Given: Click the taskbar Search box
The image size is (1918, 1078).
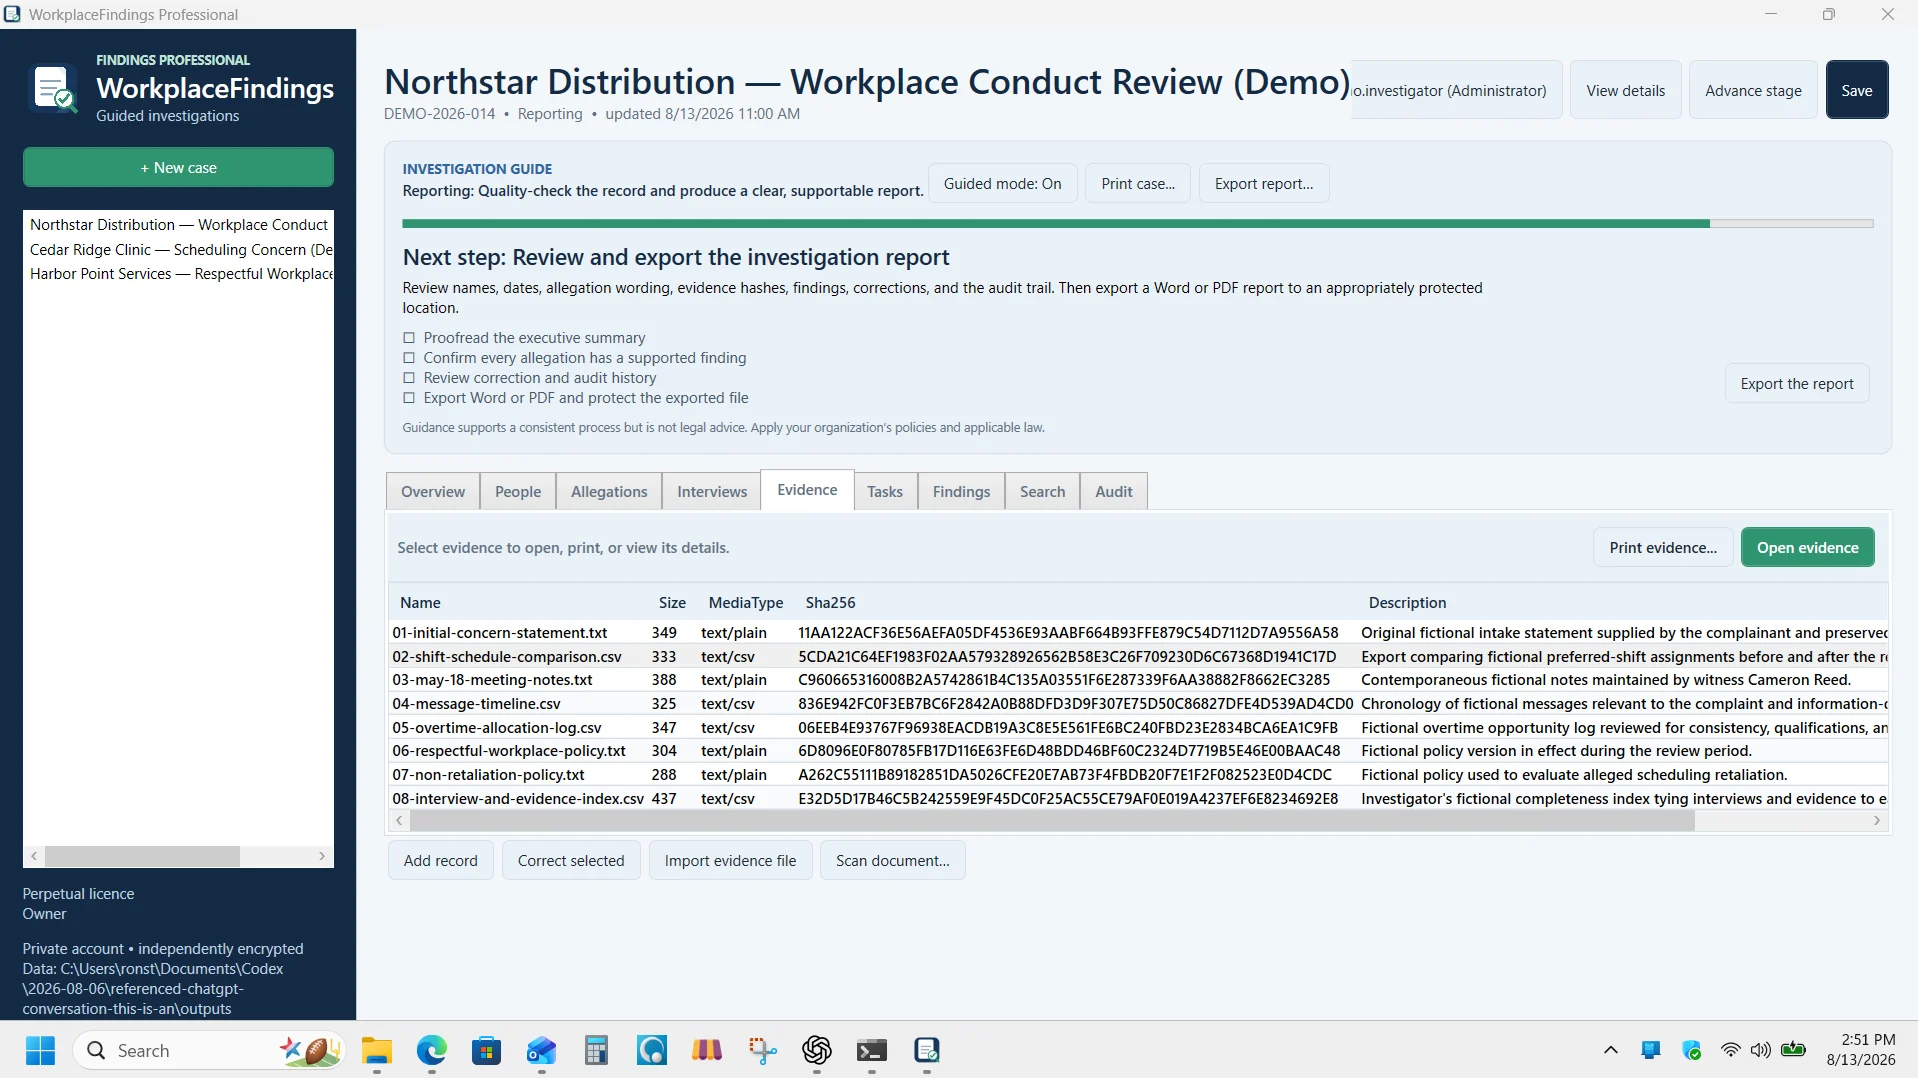Looking at the screenshot, I should (208, 1050).
